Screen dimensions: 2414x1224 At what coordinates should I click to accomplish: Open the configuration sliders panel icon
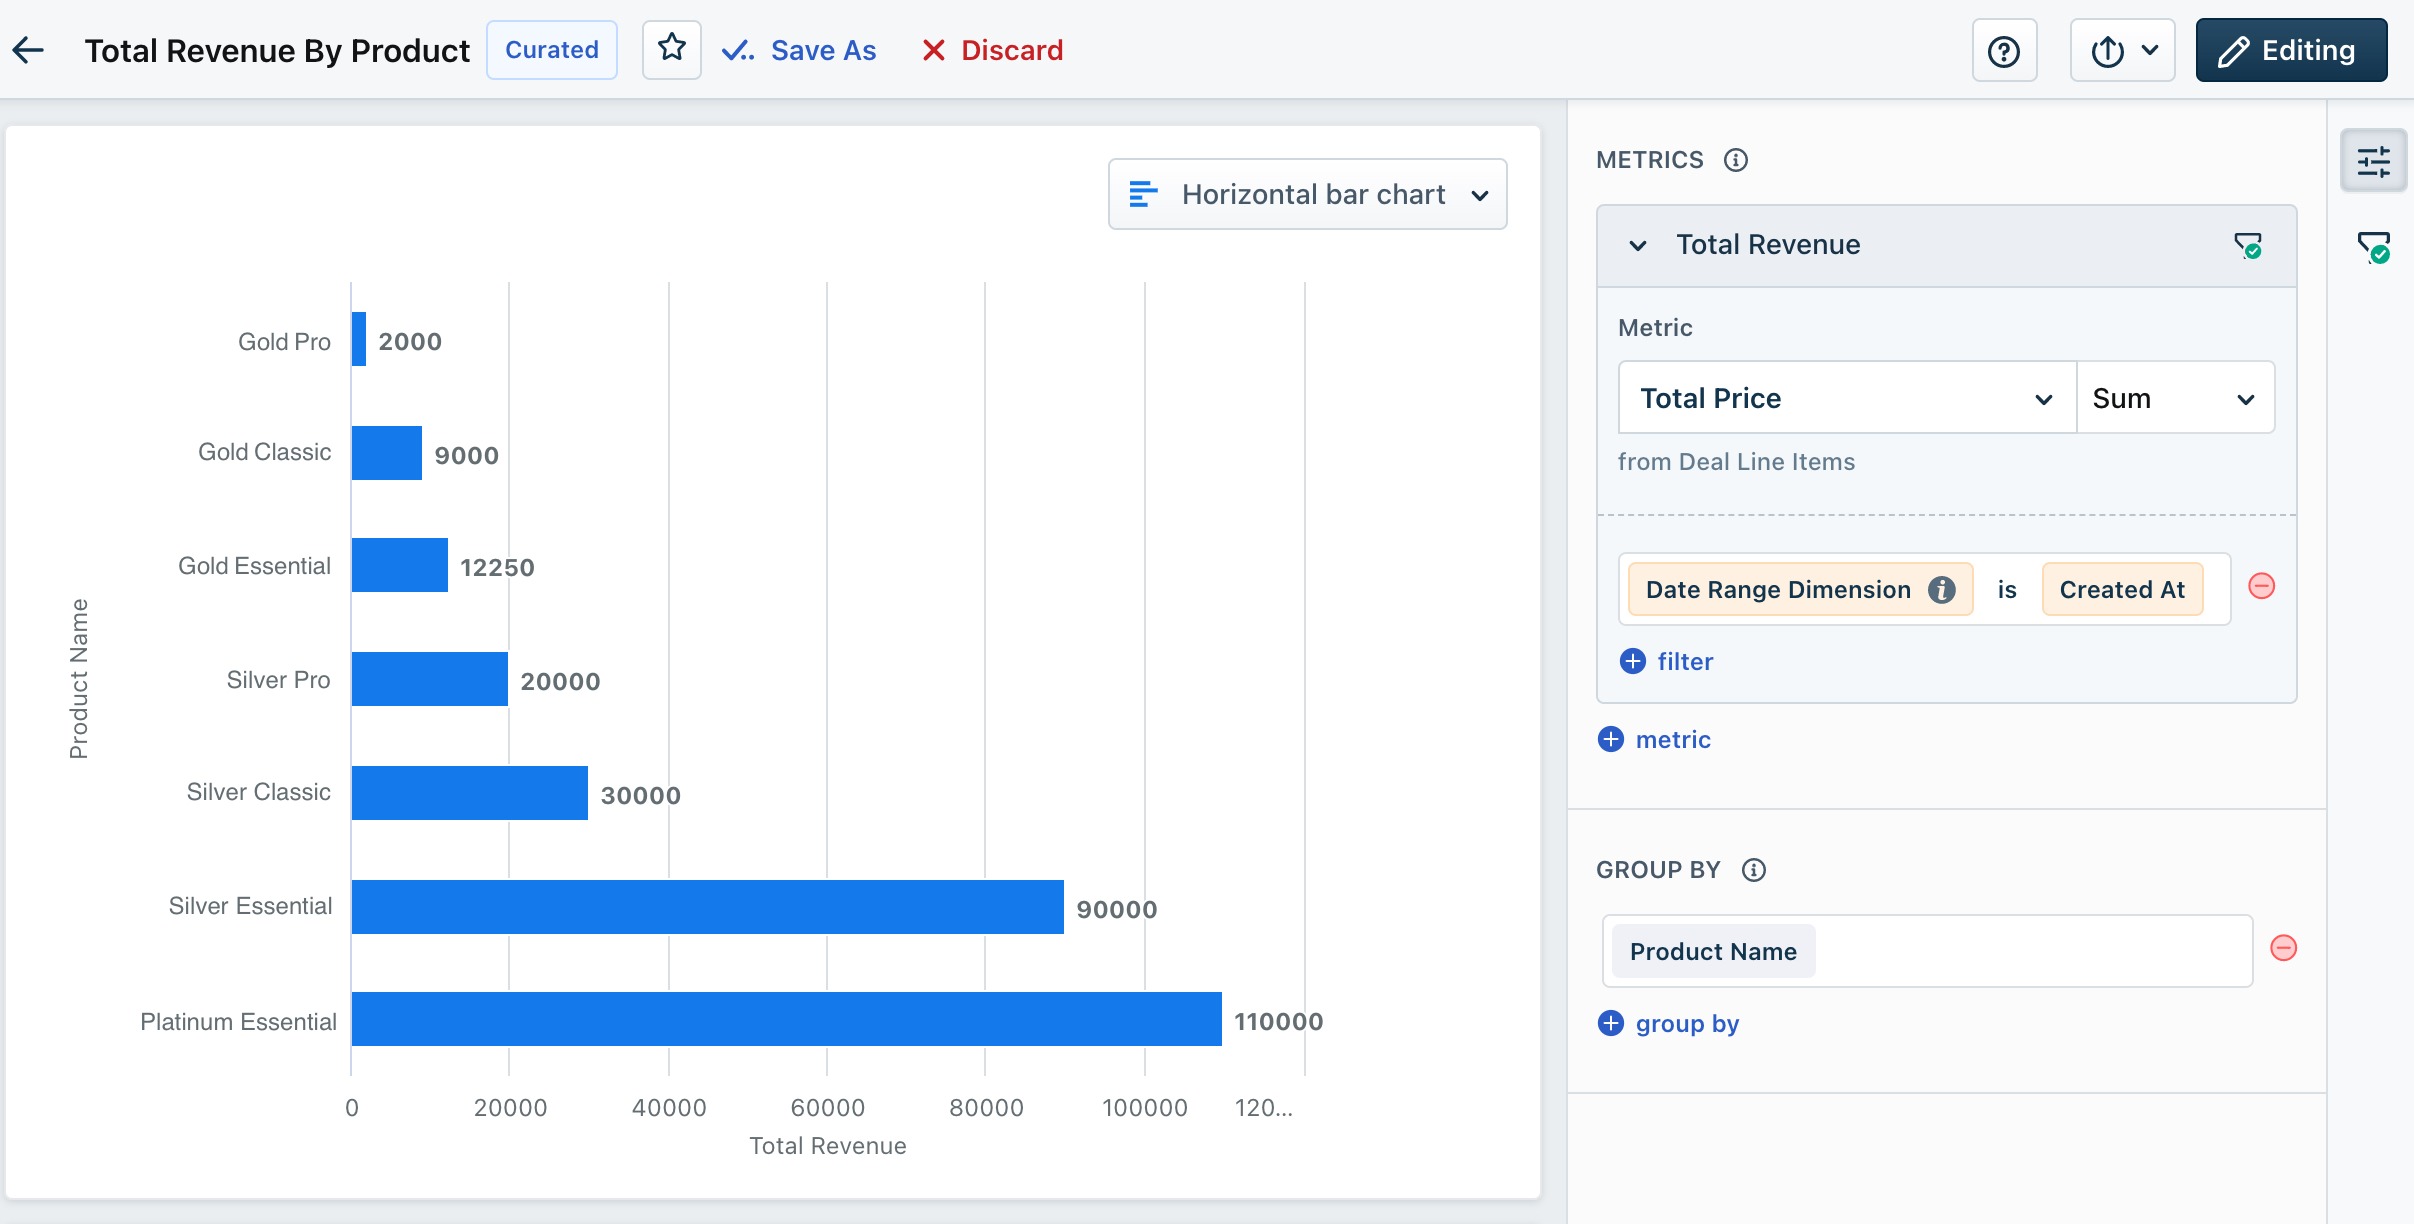(2372, 161)
